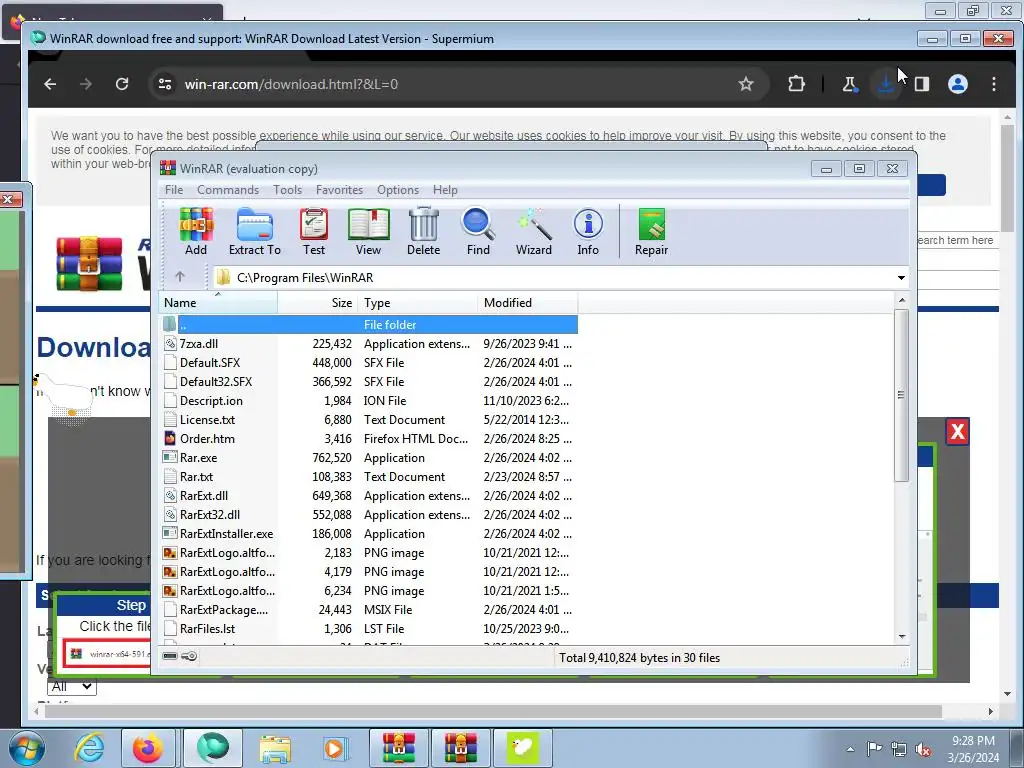Bookmark this page with star icon
Image resolution: width=1024 pixels, height=768 pixels.
point(746,84)
